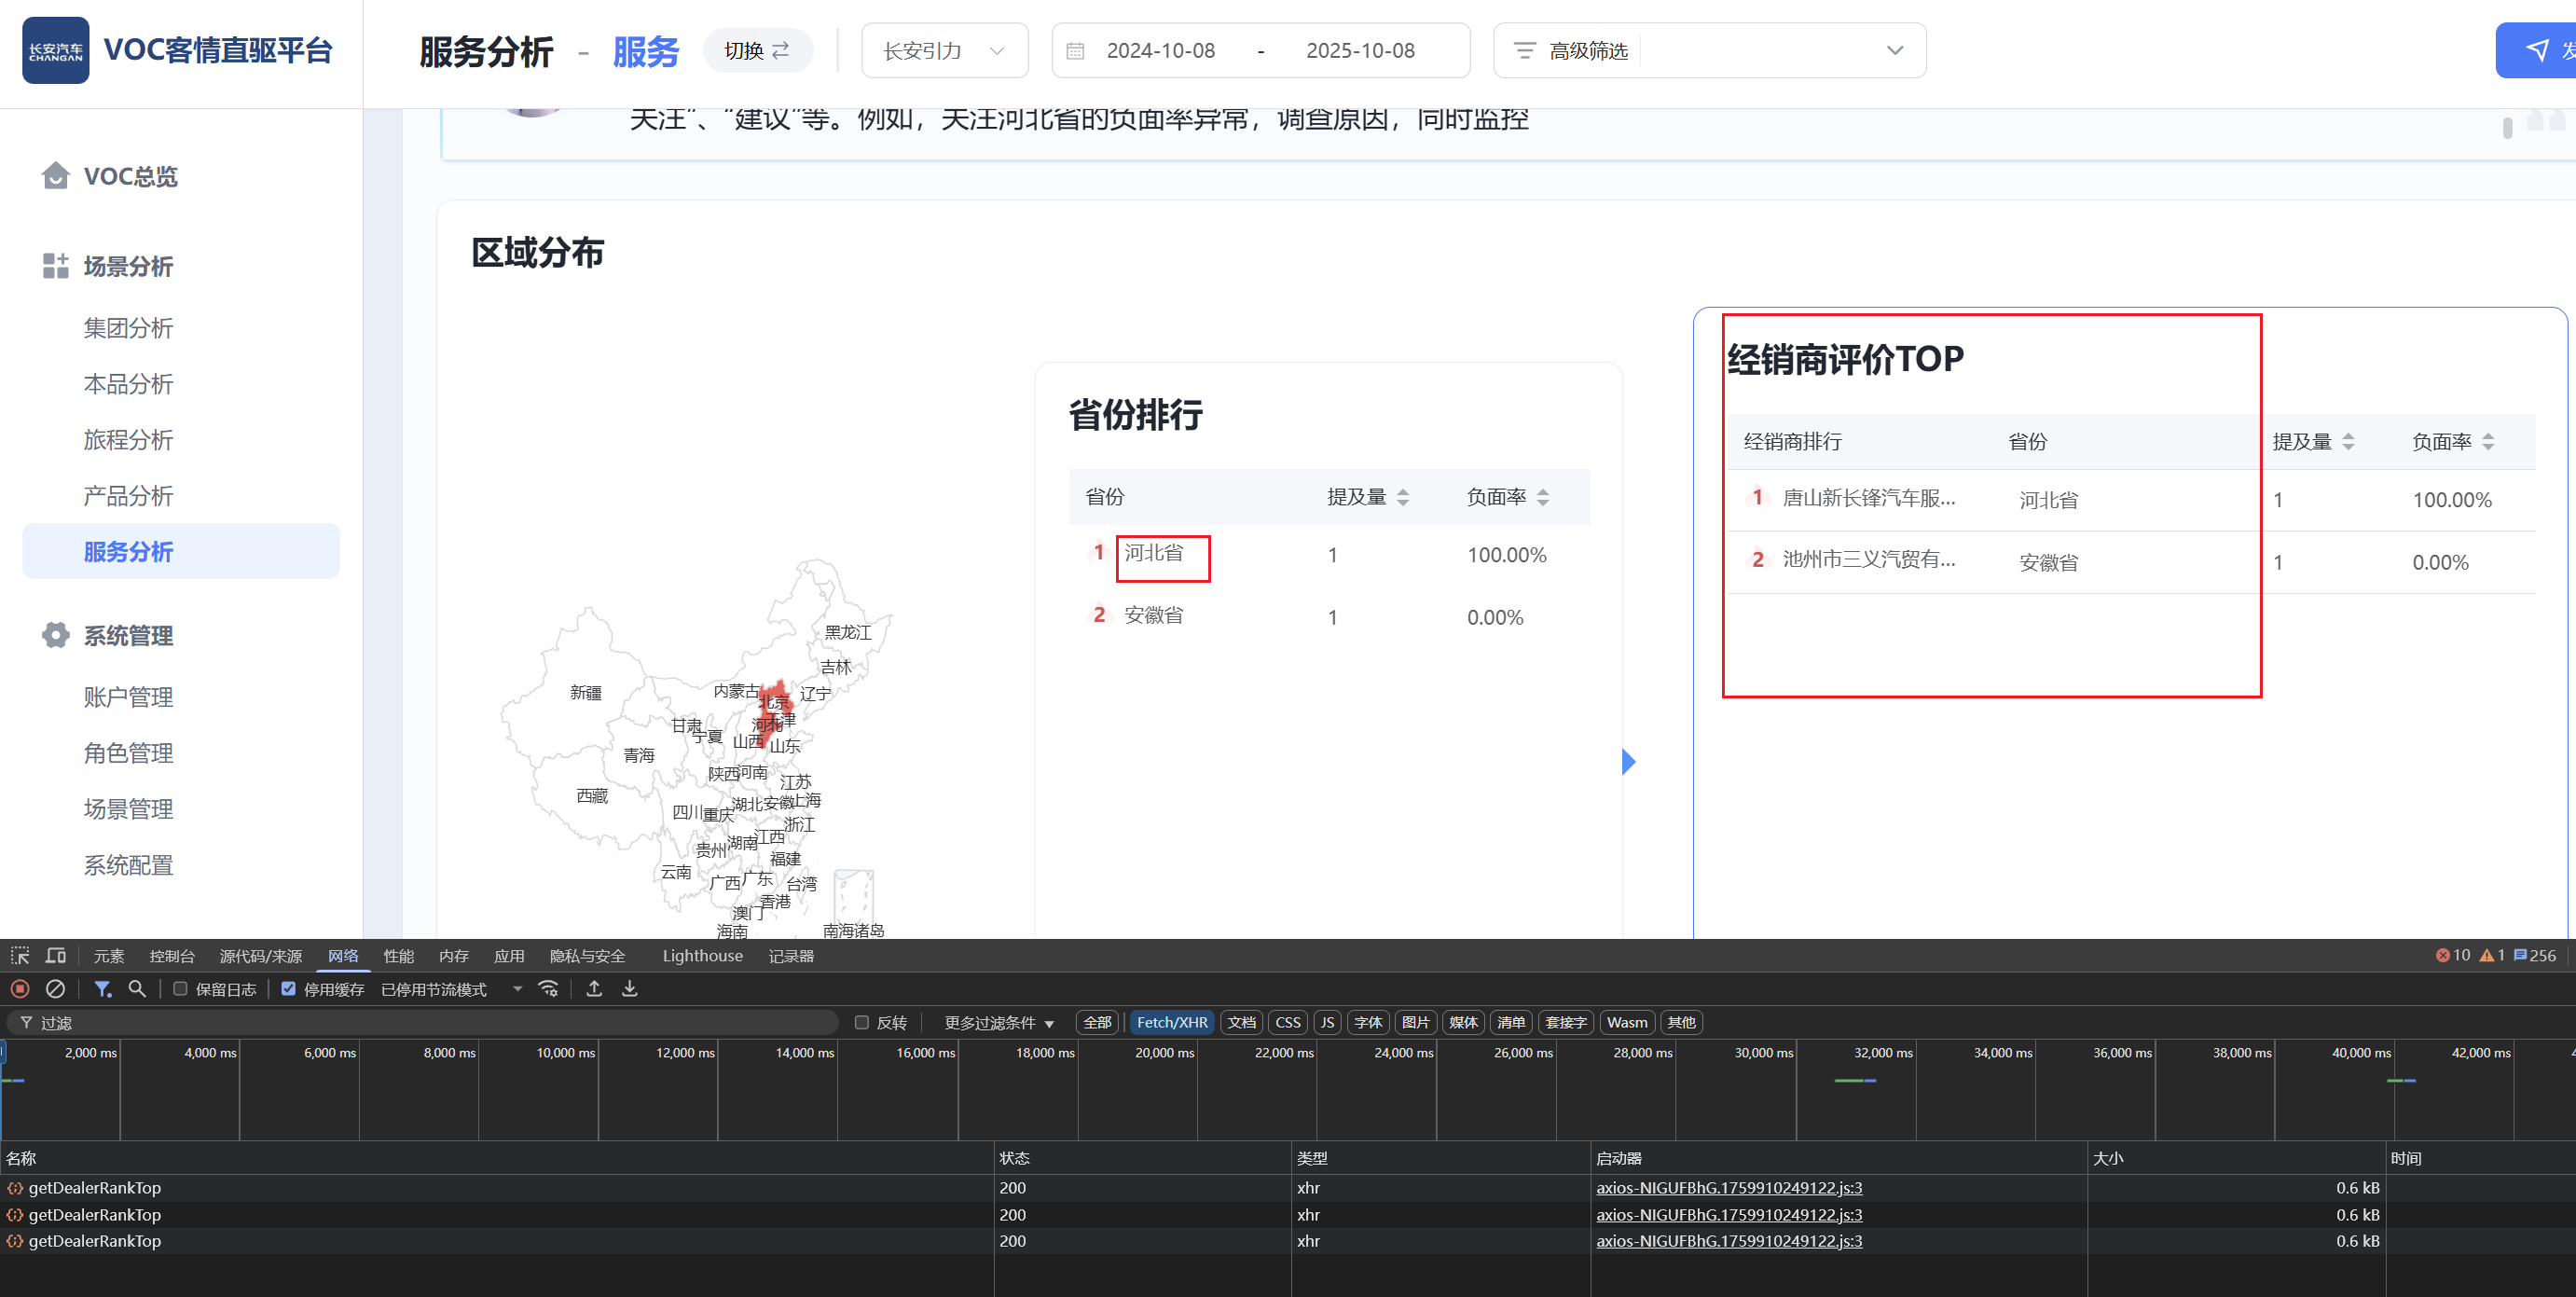Open the 已停用节流模式 throttling dropdown
The height and width of the screenshot is (1297, 2576).
pyautogui.click(x=452, y=989)
